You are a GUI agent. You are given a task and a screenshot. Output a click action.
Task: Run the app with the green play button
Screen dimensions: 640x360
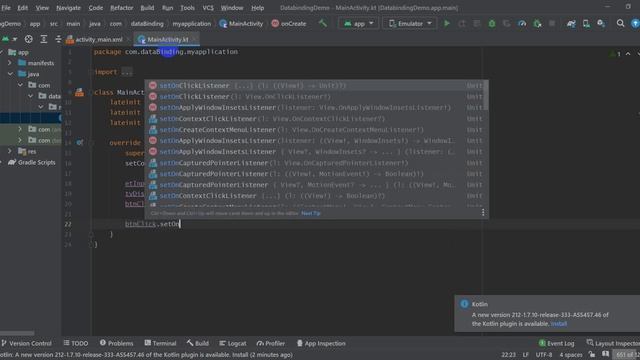coord(447,24)
